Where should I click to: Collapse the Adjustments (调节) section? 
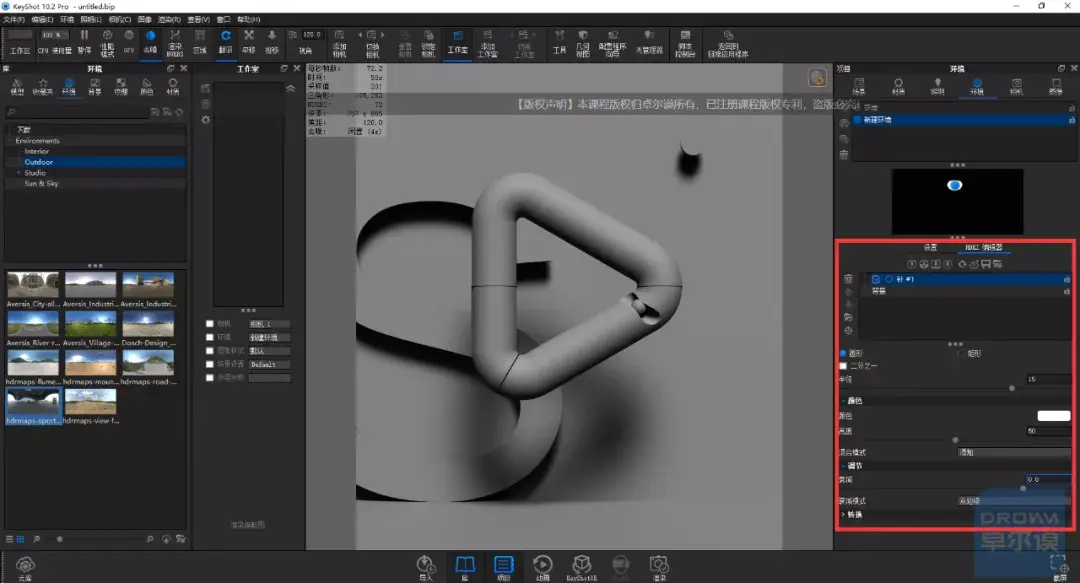(843, 466)
